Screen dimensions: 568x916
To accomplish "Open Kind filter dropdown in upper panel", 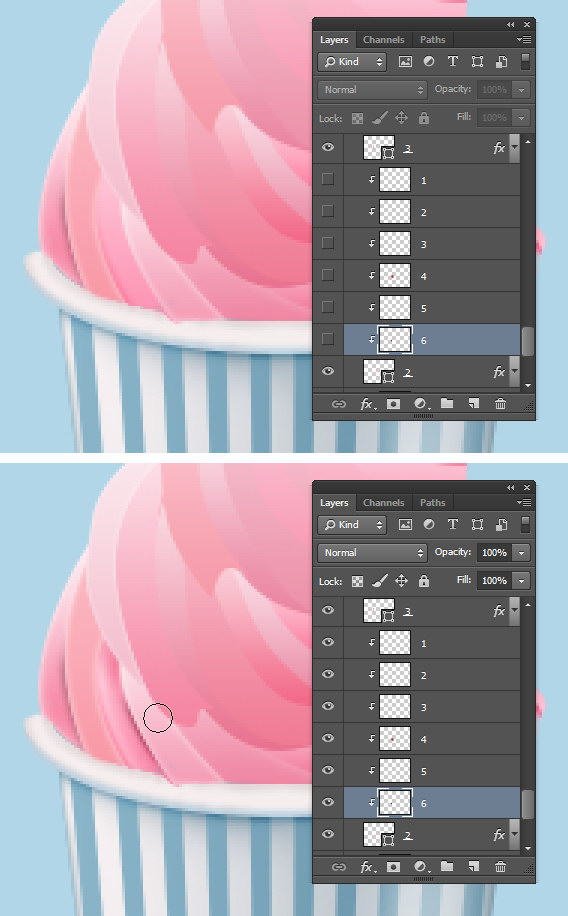I will tap(352, 61).
